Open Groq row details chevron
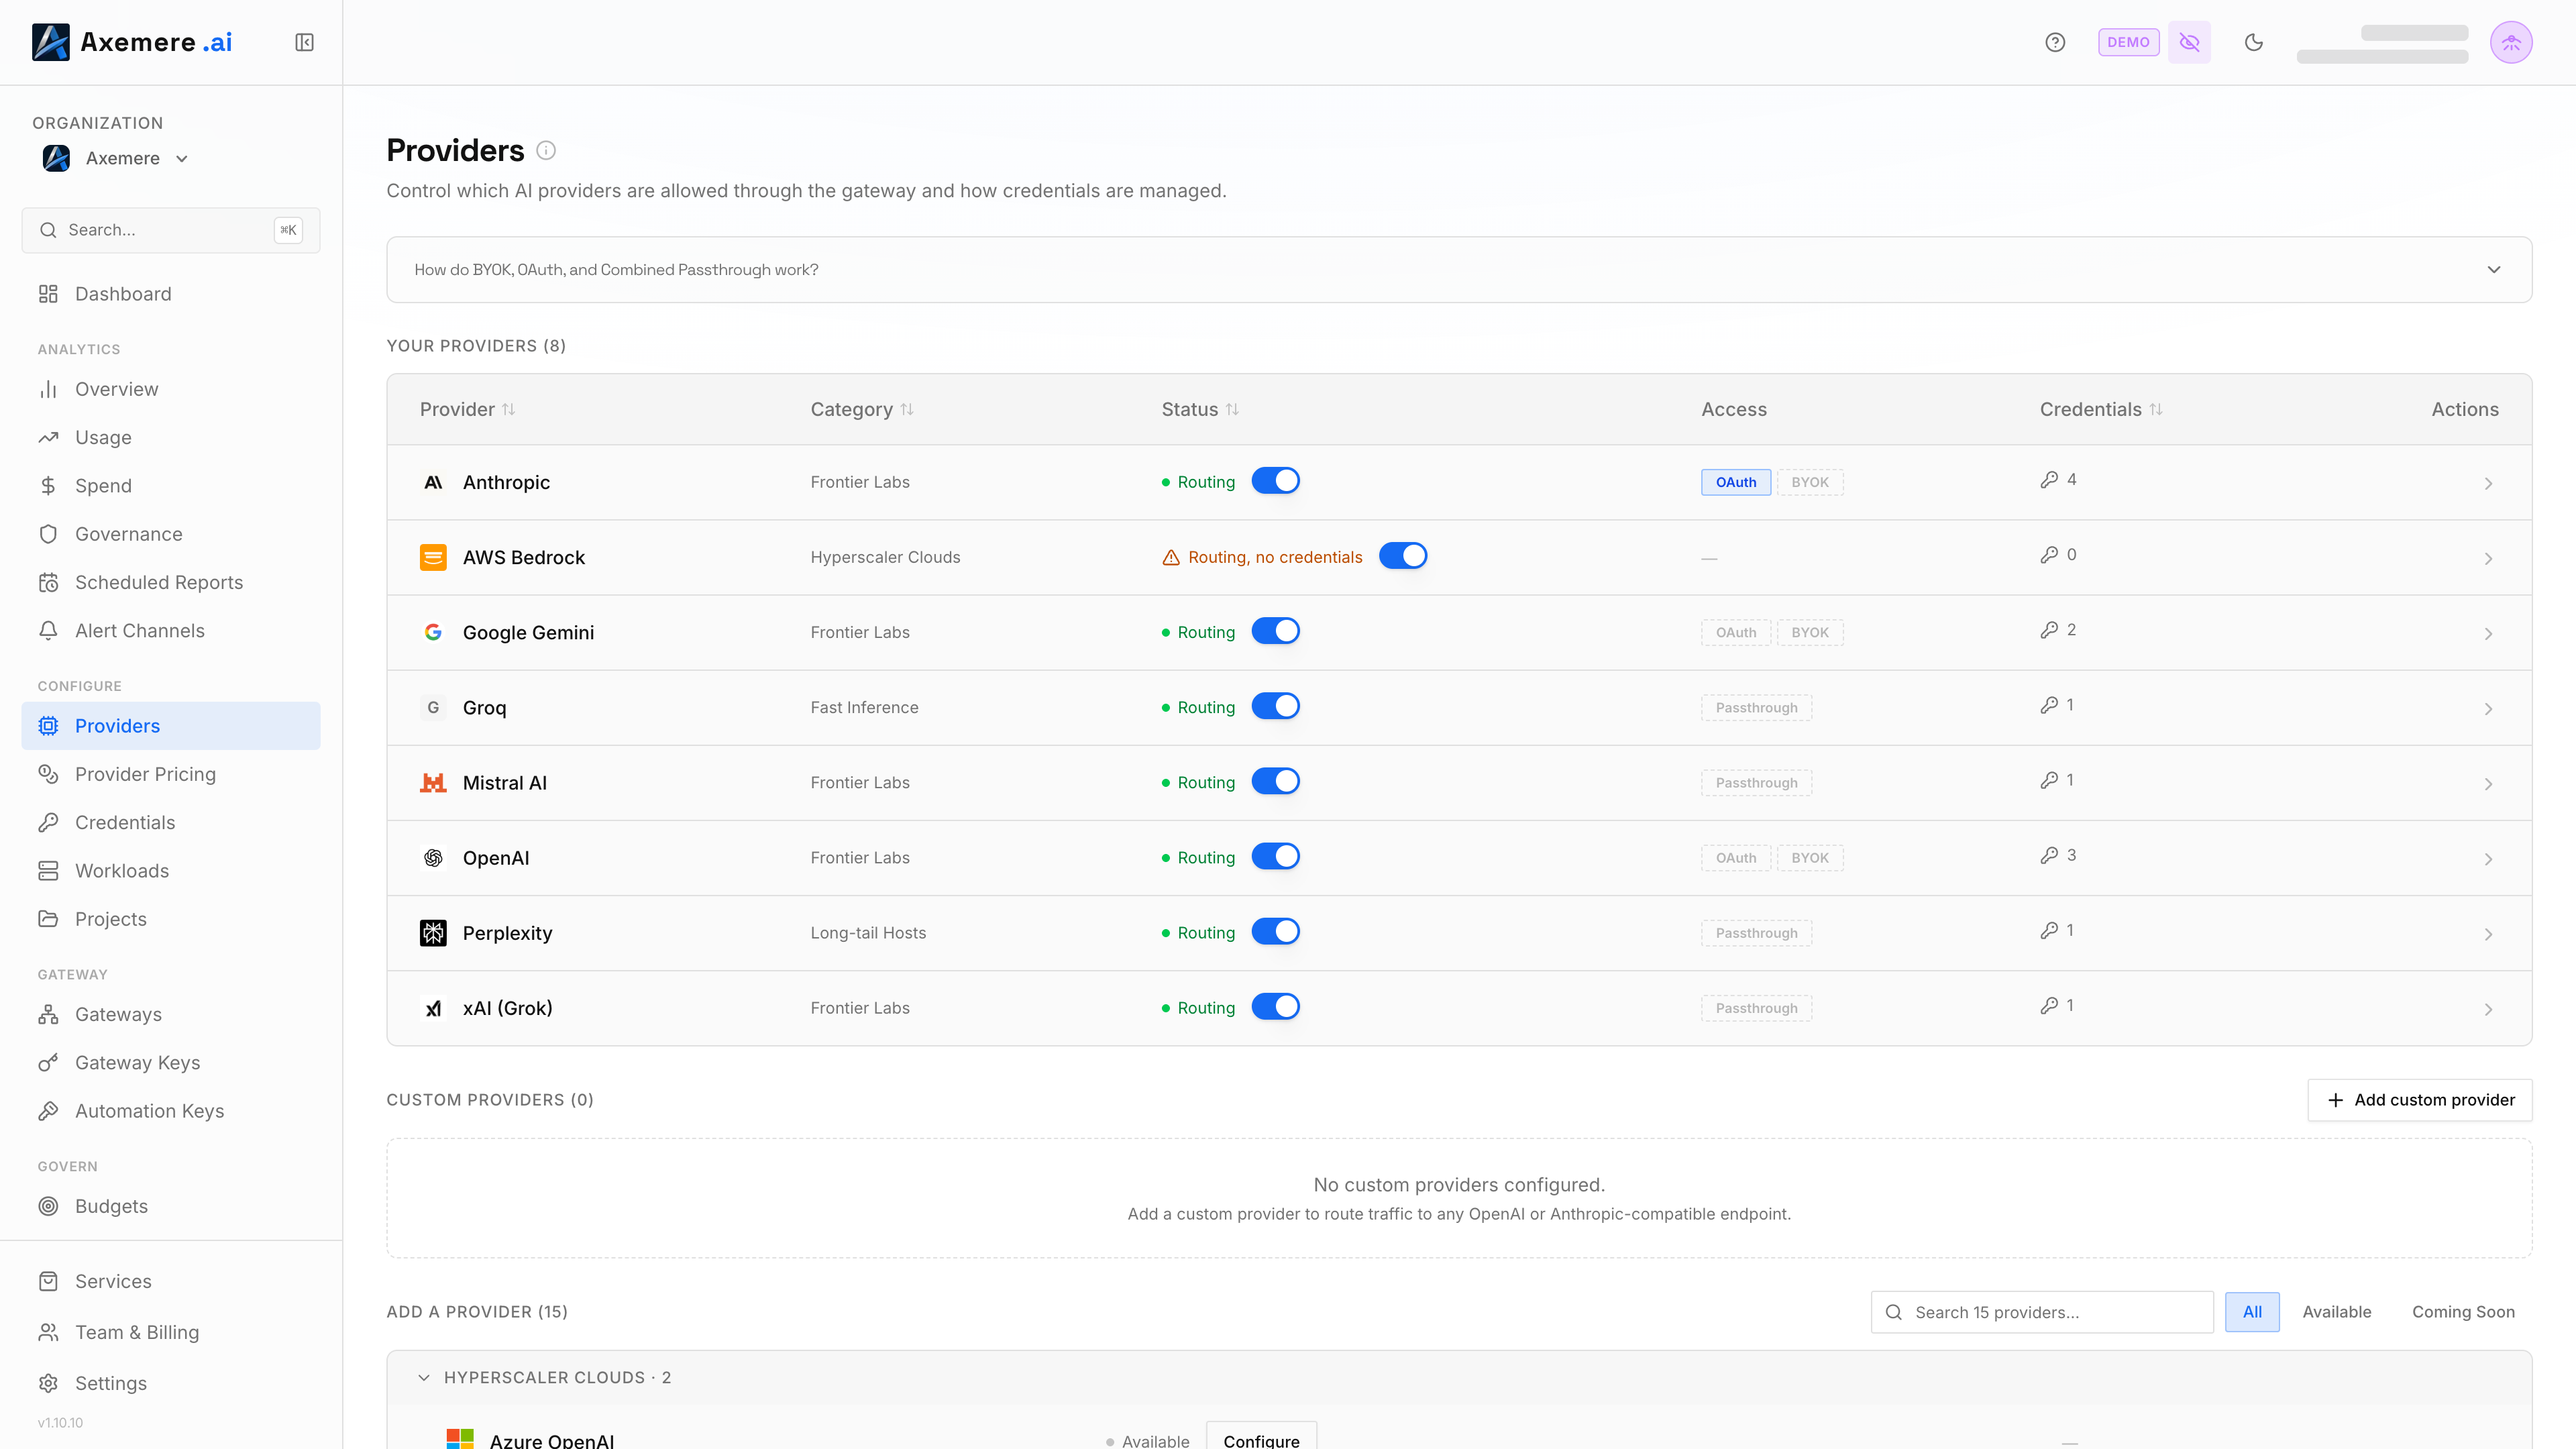The height and width of the screenshot is (1449, 2576). (2488, 709)
